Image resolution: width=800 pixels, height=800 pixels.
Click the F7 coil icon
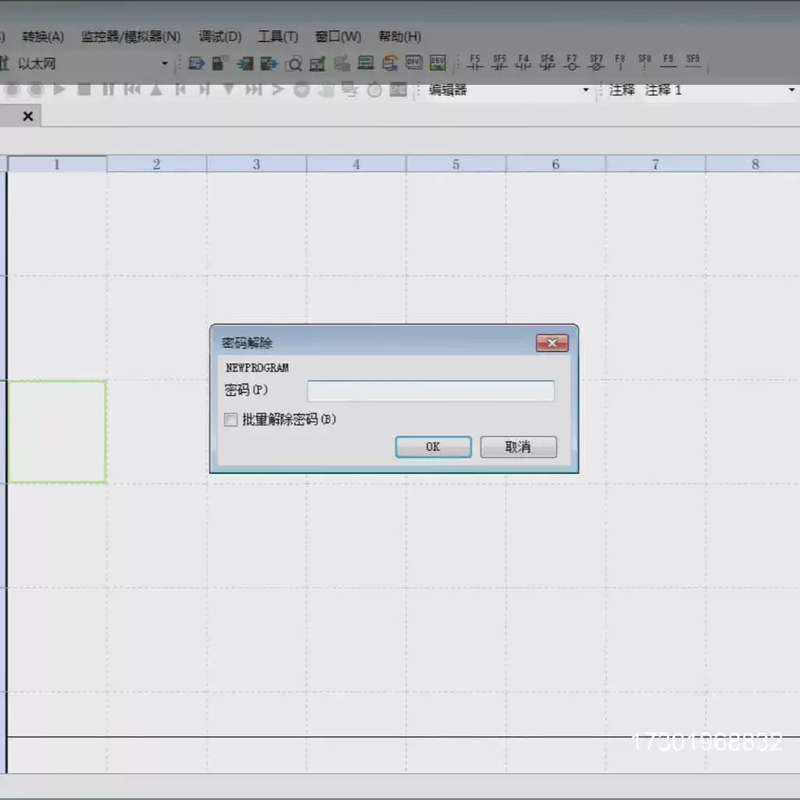point(571,62)
